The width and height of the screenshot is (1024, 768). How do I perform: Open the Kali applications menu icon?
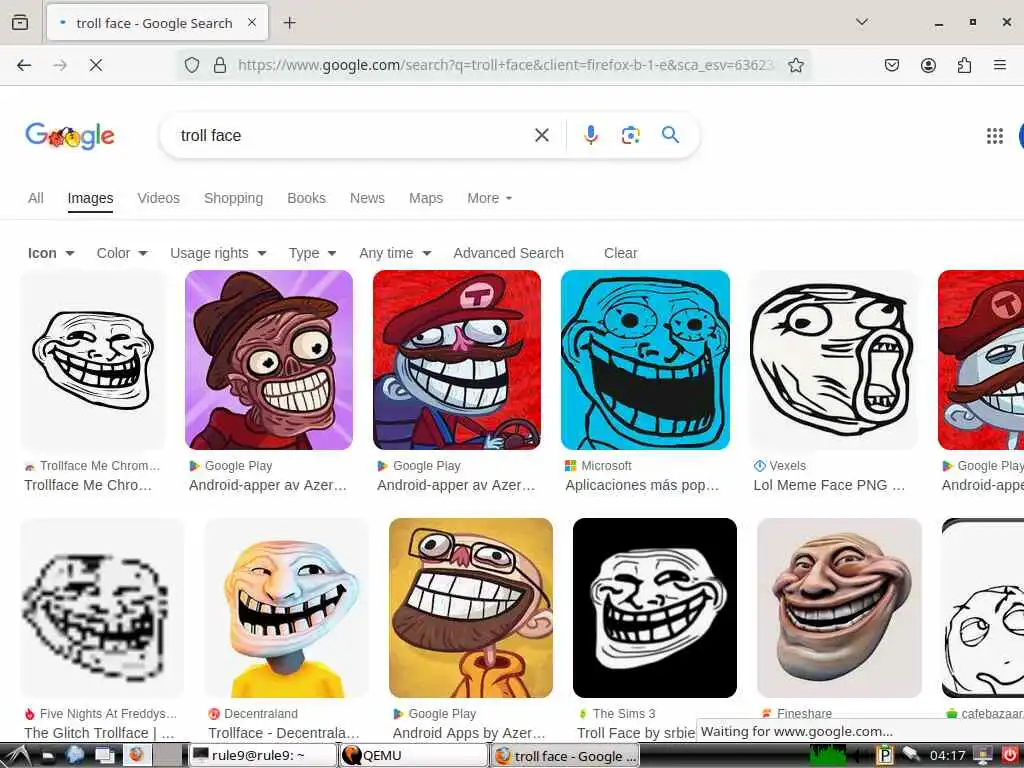17,756
